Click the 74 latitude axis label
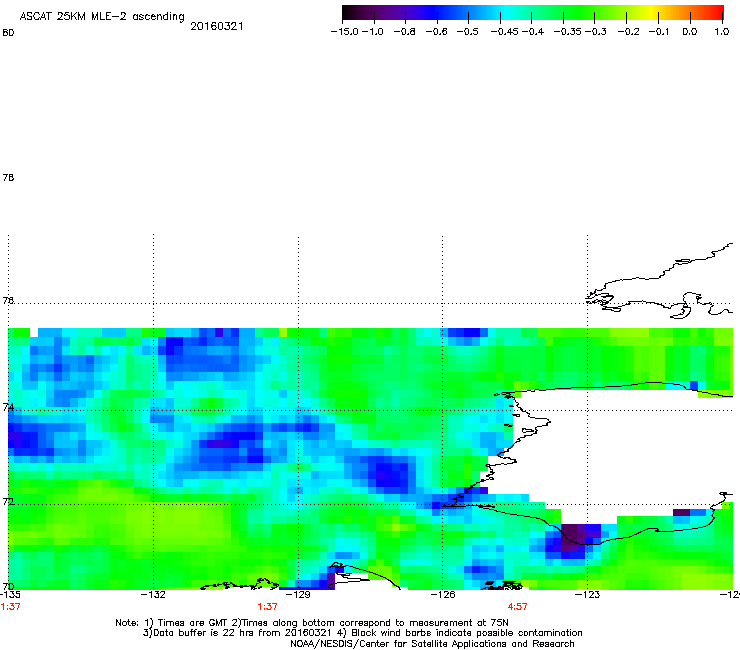This screenshot has width=740, height=650. click(x=8, y=407)
